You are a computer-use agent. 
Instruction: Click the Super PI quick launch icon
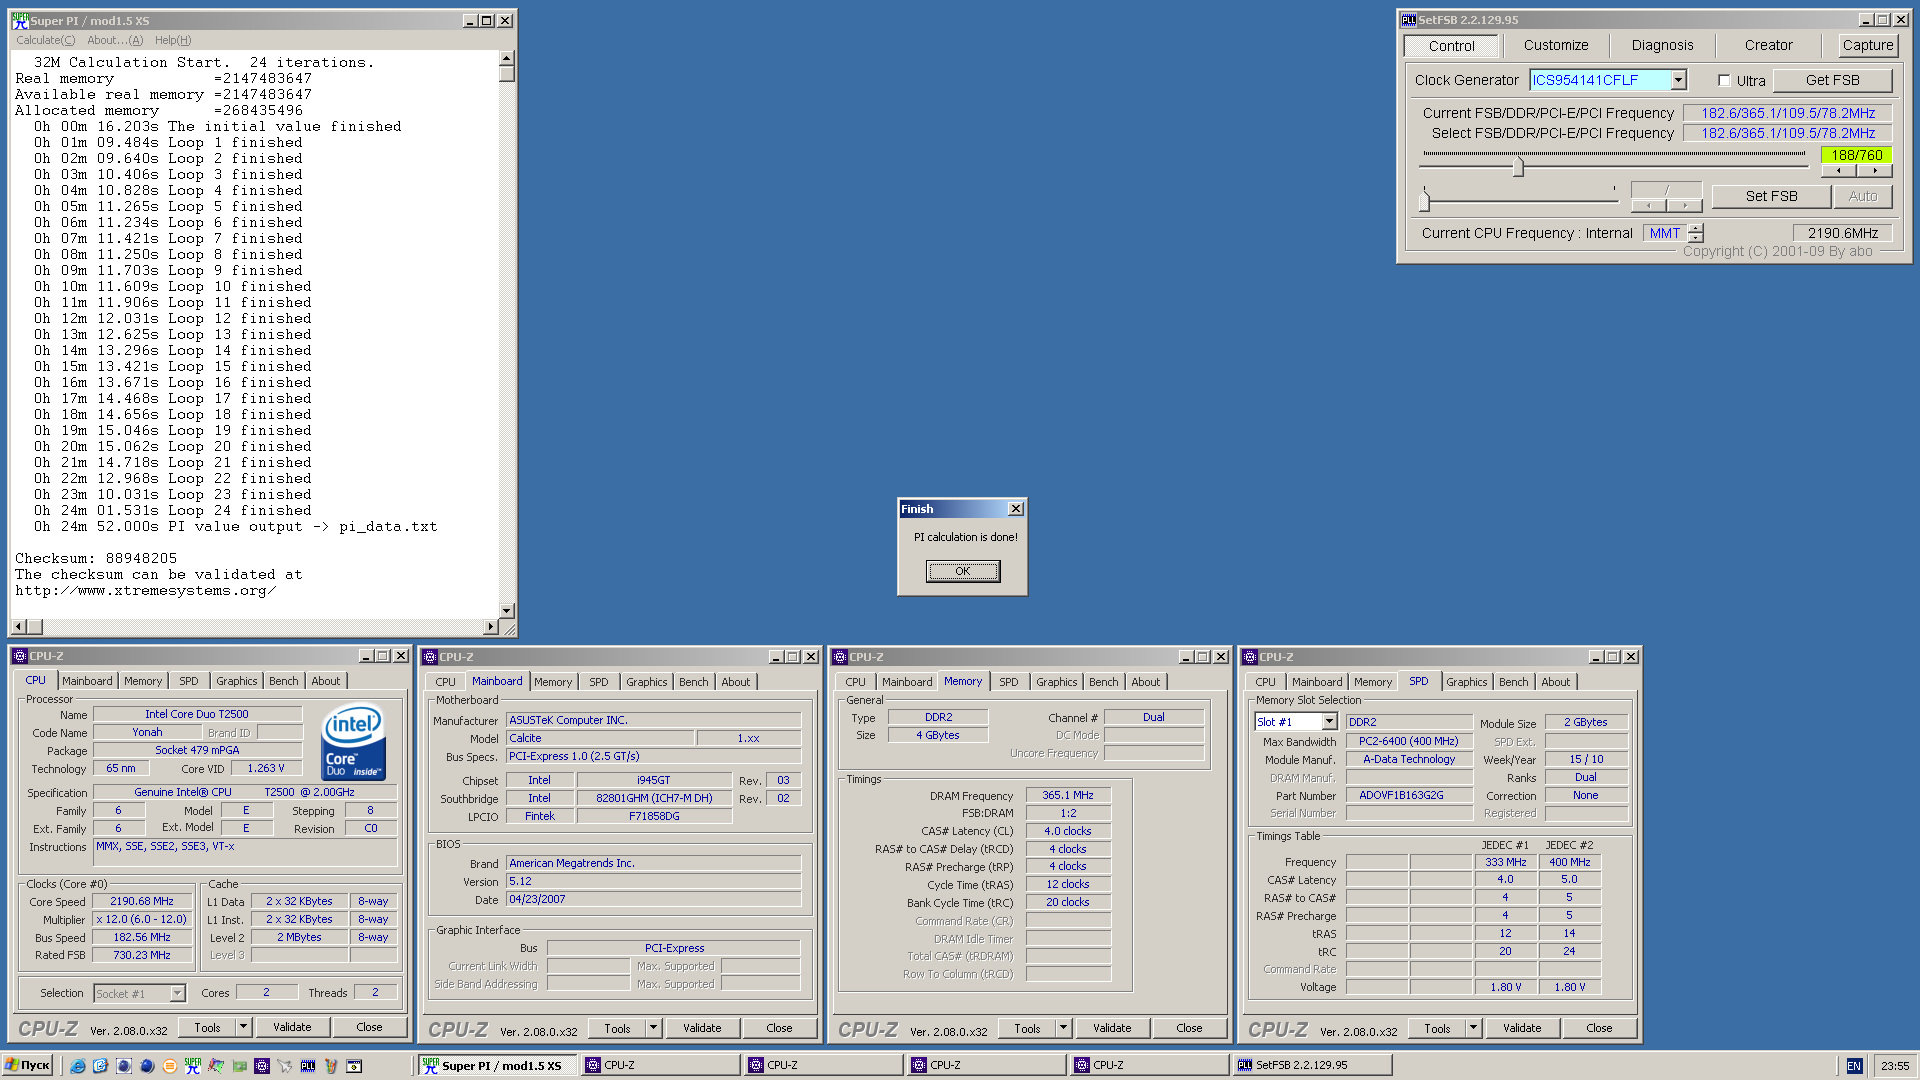click(193, 1066)
